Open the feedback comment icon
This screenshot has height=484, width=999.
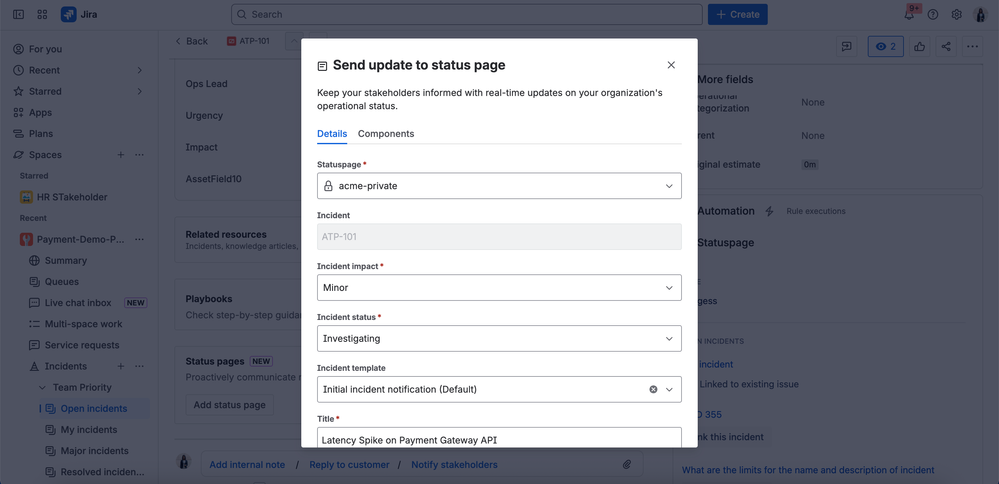(846, 46)
